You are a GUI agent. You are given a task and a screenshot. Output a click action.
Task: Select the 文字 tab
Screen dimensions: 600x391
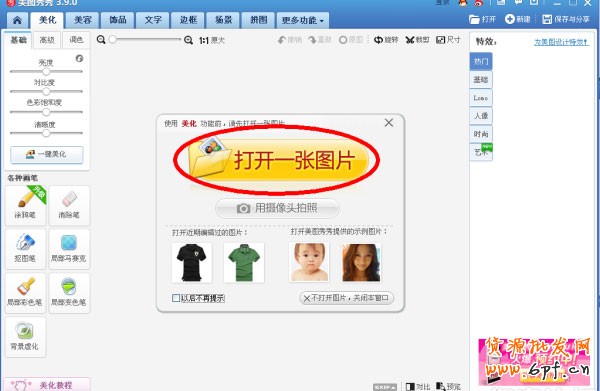pos(153,20)
